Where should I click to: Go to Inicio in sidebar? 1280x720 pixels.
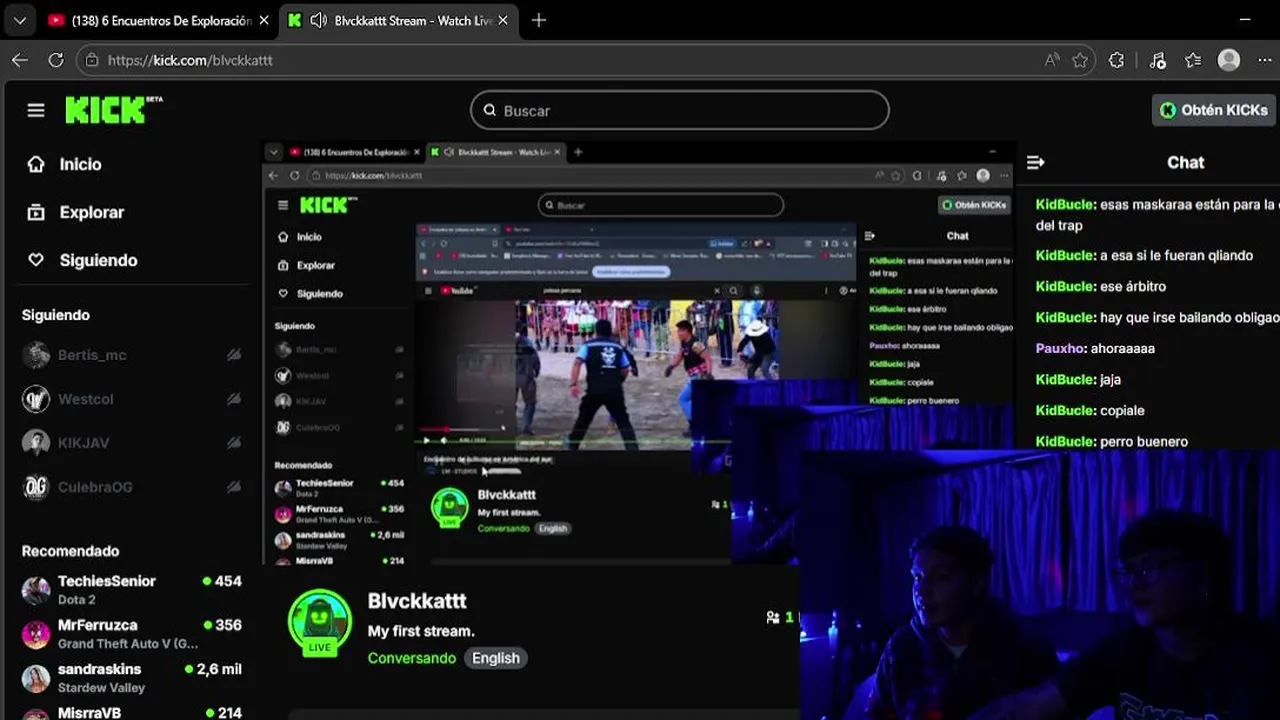80,164
